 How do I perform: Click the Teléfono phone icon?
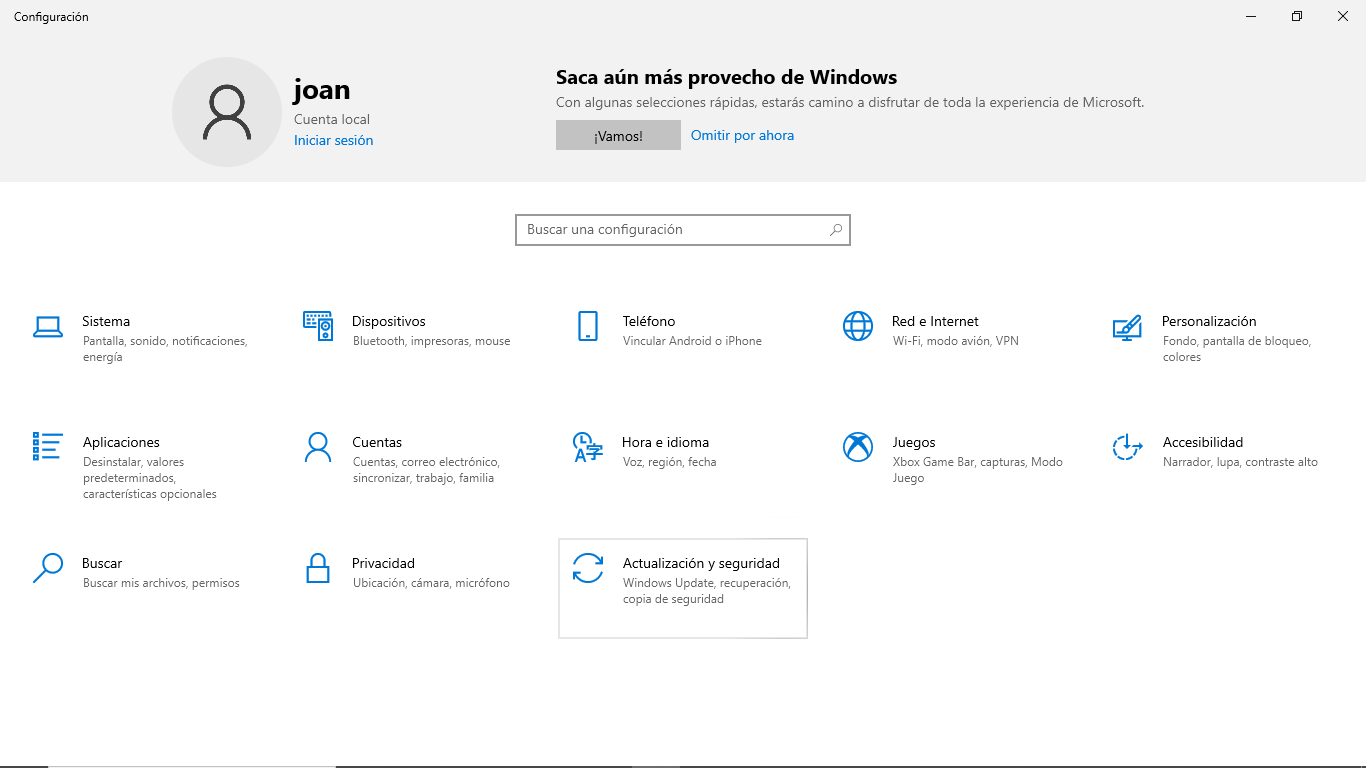[588, 326]
